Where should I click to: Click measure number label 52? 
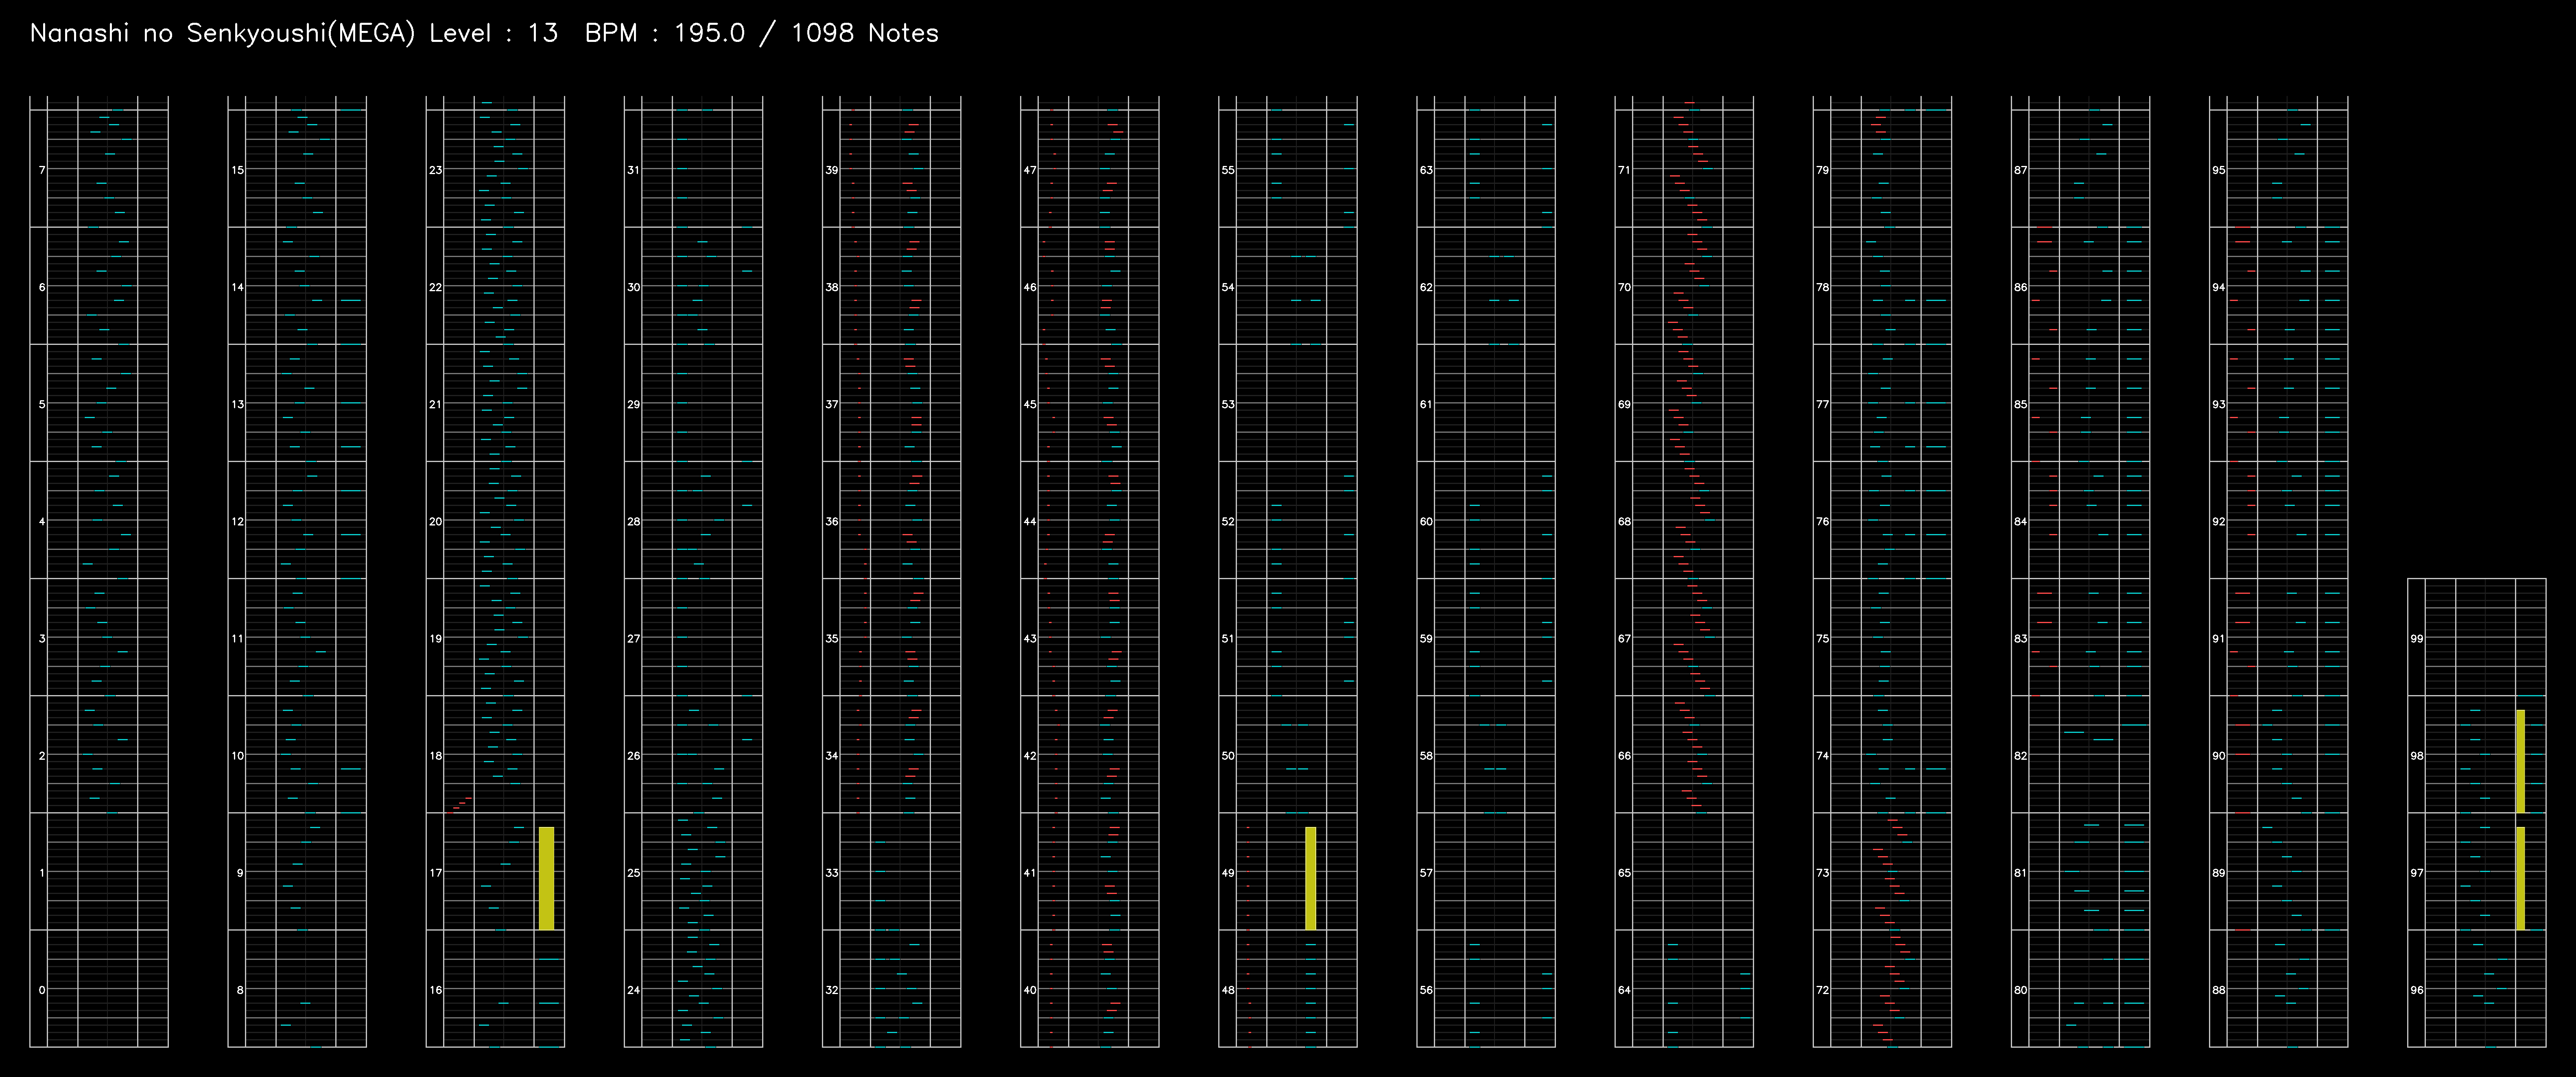(1228, 521)
